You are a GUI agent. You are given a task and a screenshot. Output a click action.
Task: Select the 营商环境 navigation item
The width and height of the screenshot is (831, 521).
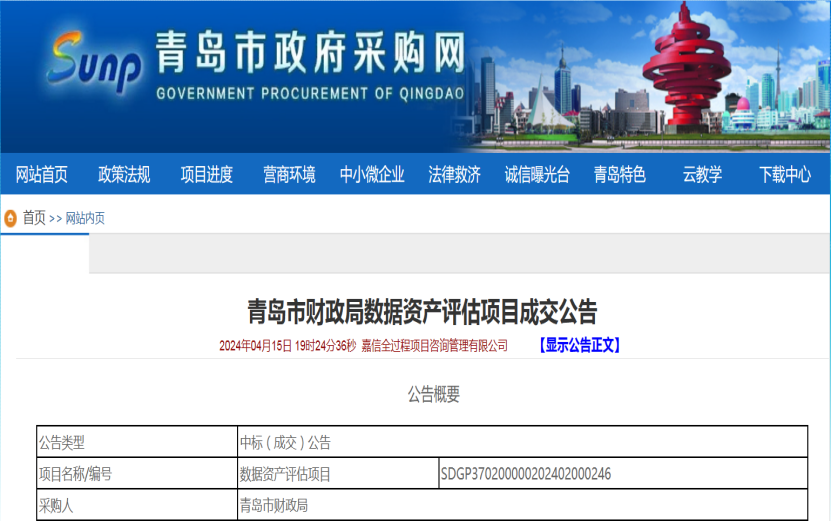coord(289,174)
